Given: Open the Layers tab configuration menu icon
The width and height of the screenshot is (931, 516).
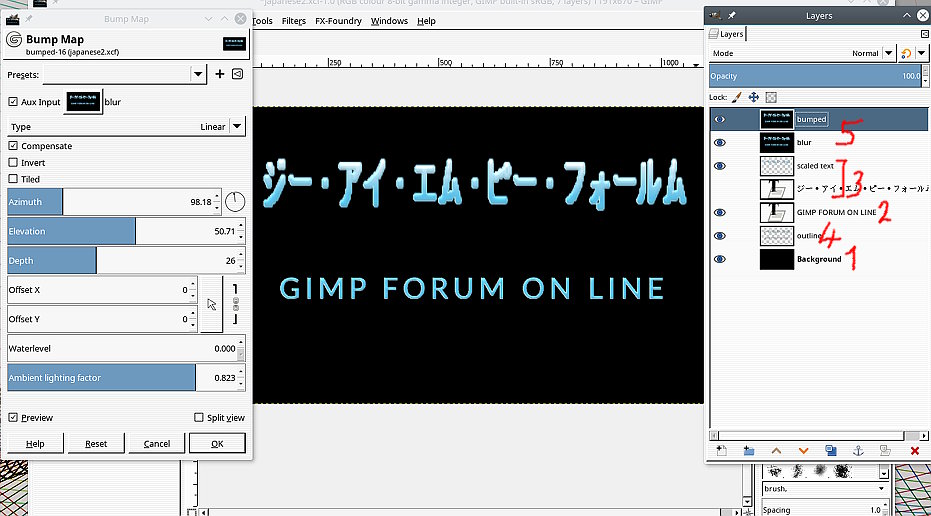Looking at the screenshot, I should pos(924,34).
